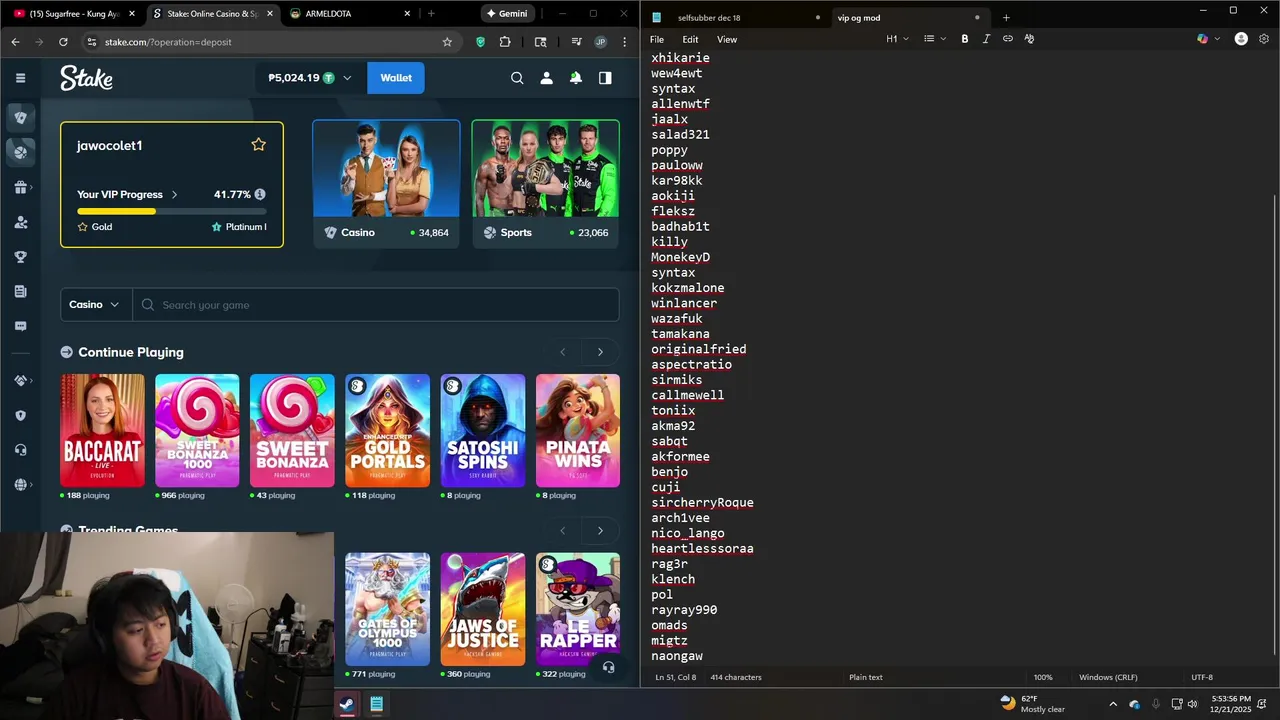This screenshot has width=1280, height=720.
Task: Open Notepad settings gear
Action: click(x=1264, y=39)
